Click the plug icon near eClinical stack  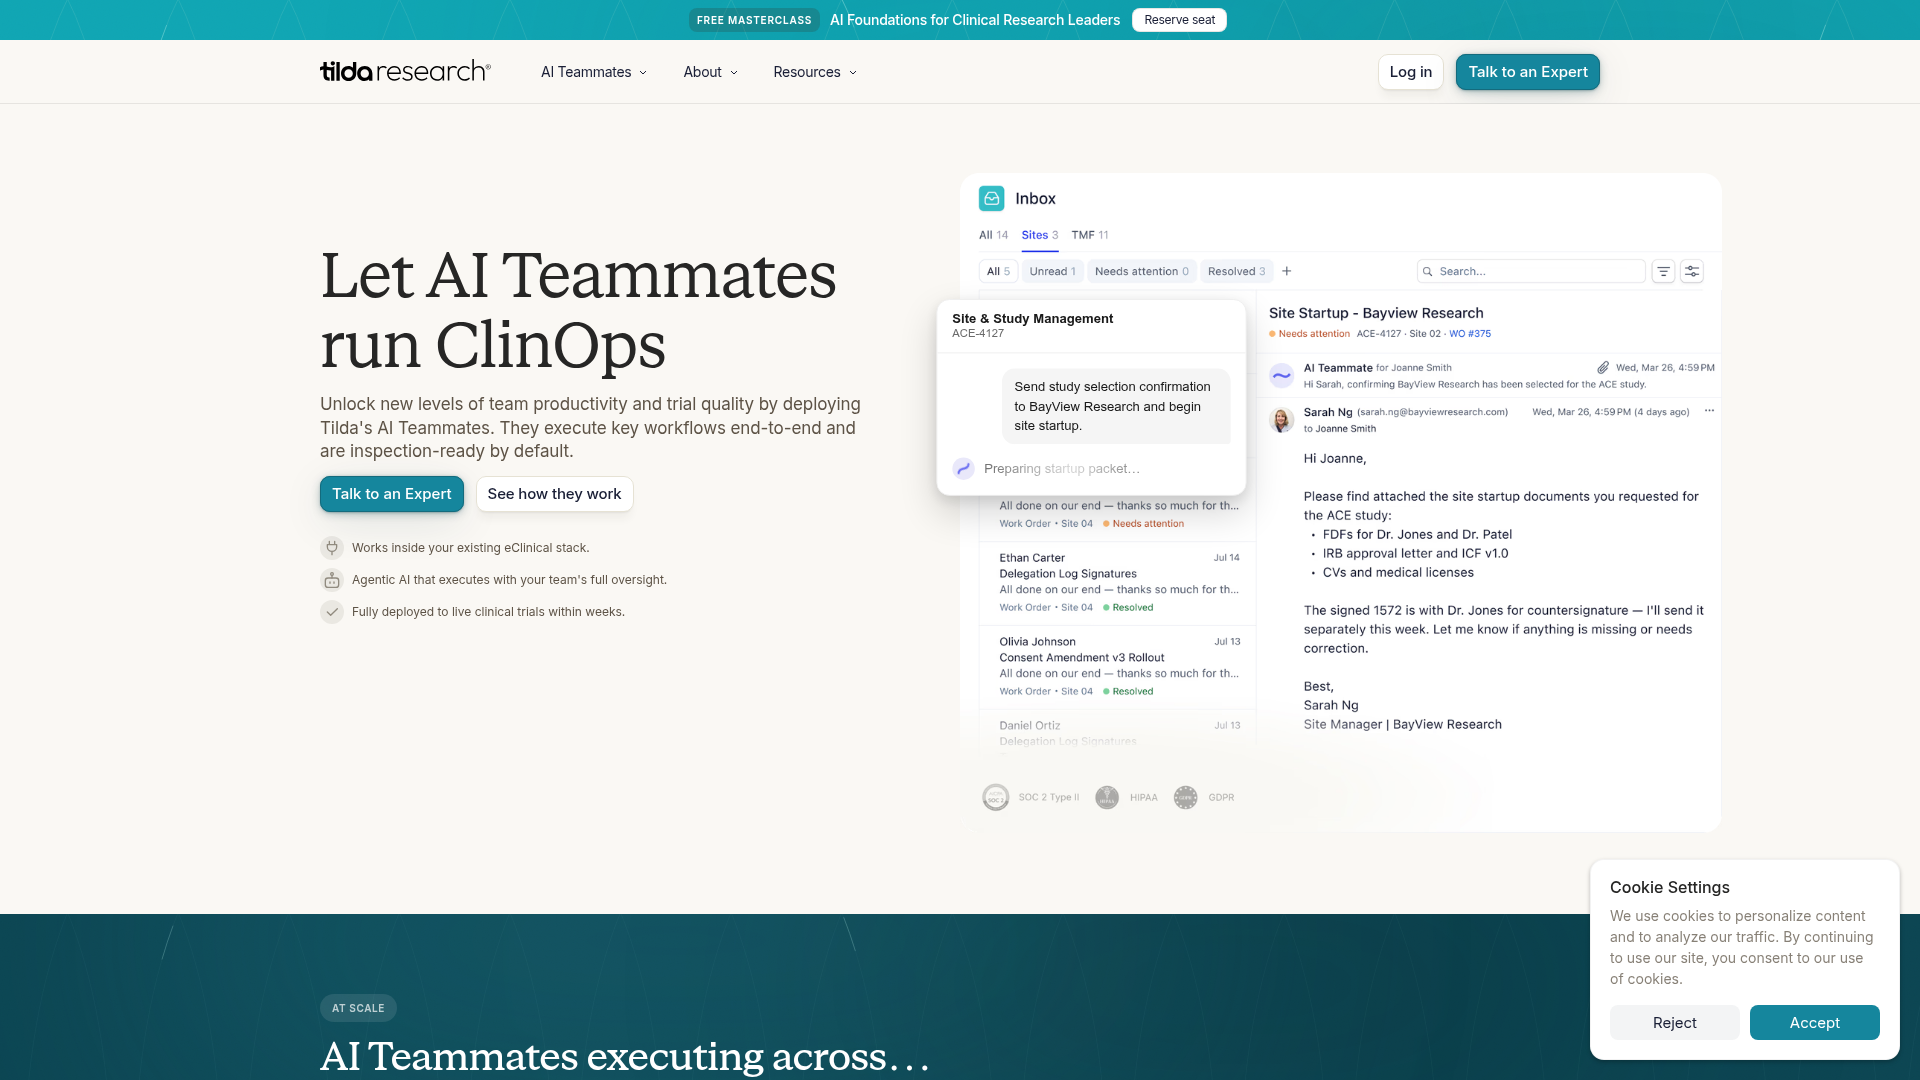point(332,548)
